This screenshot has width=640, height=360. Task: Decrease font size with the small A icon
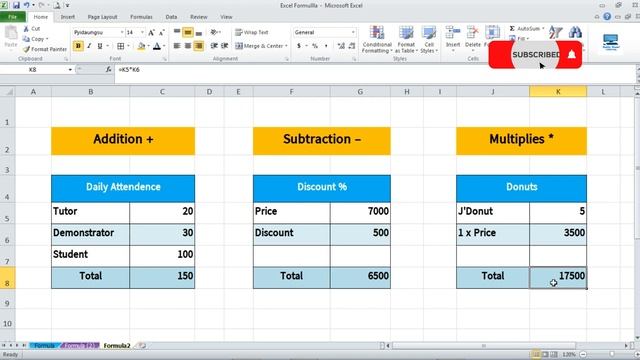click(162, 33)
